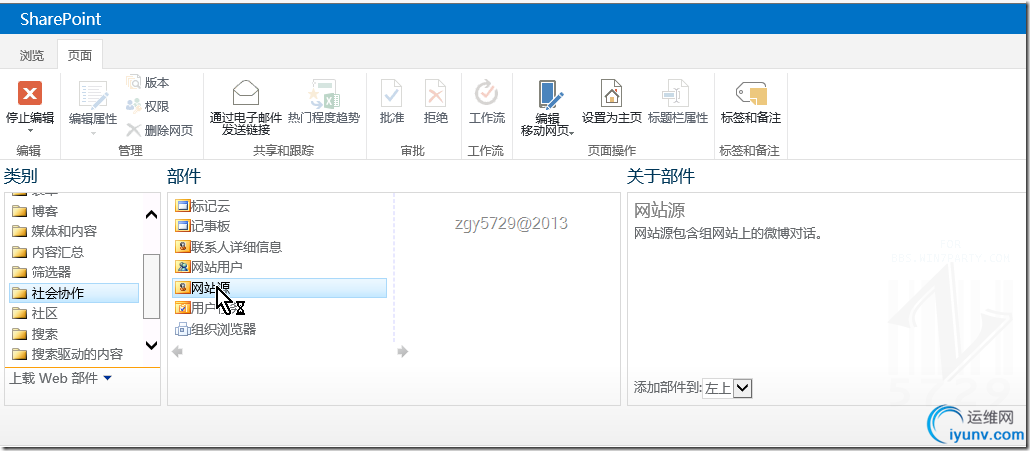Click Delete Page (删除网页)

point(160,130)
